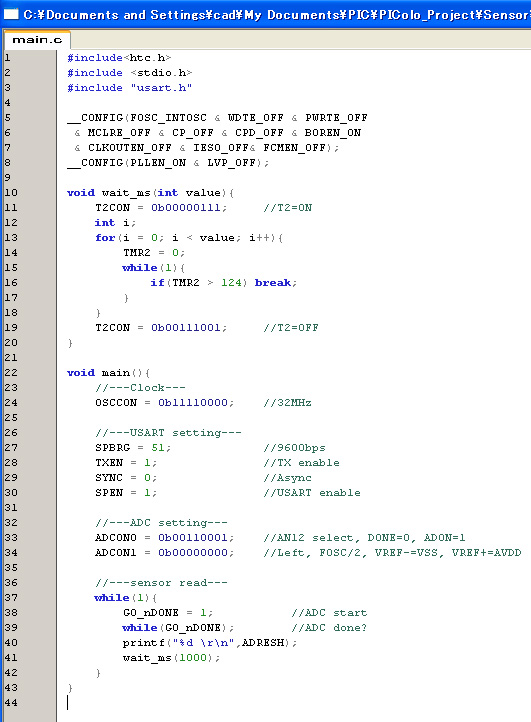Switch to the main.c editor tab
The height and width of the screenshot is (722, 531).
pos(37,40)
